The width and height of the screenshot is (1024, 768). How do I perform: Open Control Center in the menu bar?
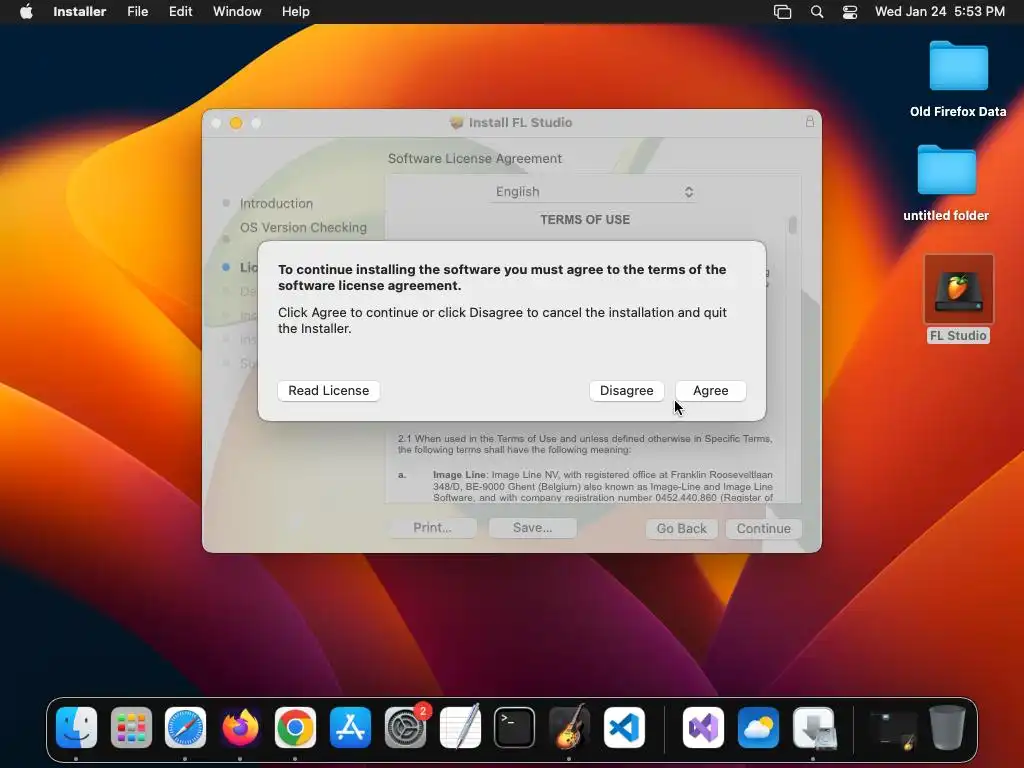tap(850, 12)
